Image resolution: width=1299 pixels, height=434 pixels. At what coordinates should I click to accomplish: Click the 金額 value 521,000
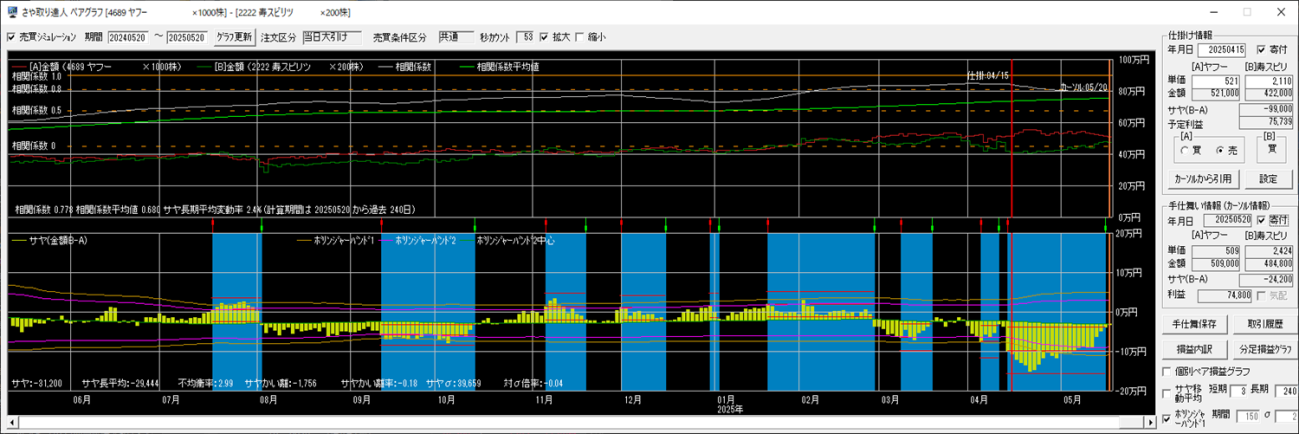point(1215,92)
